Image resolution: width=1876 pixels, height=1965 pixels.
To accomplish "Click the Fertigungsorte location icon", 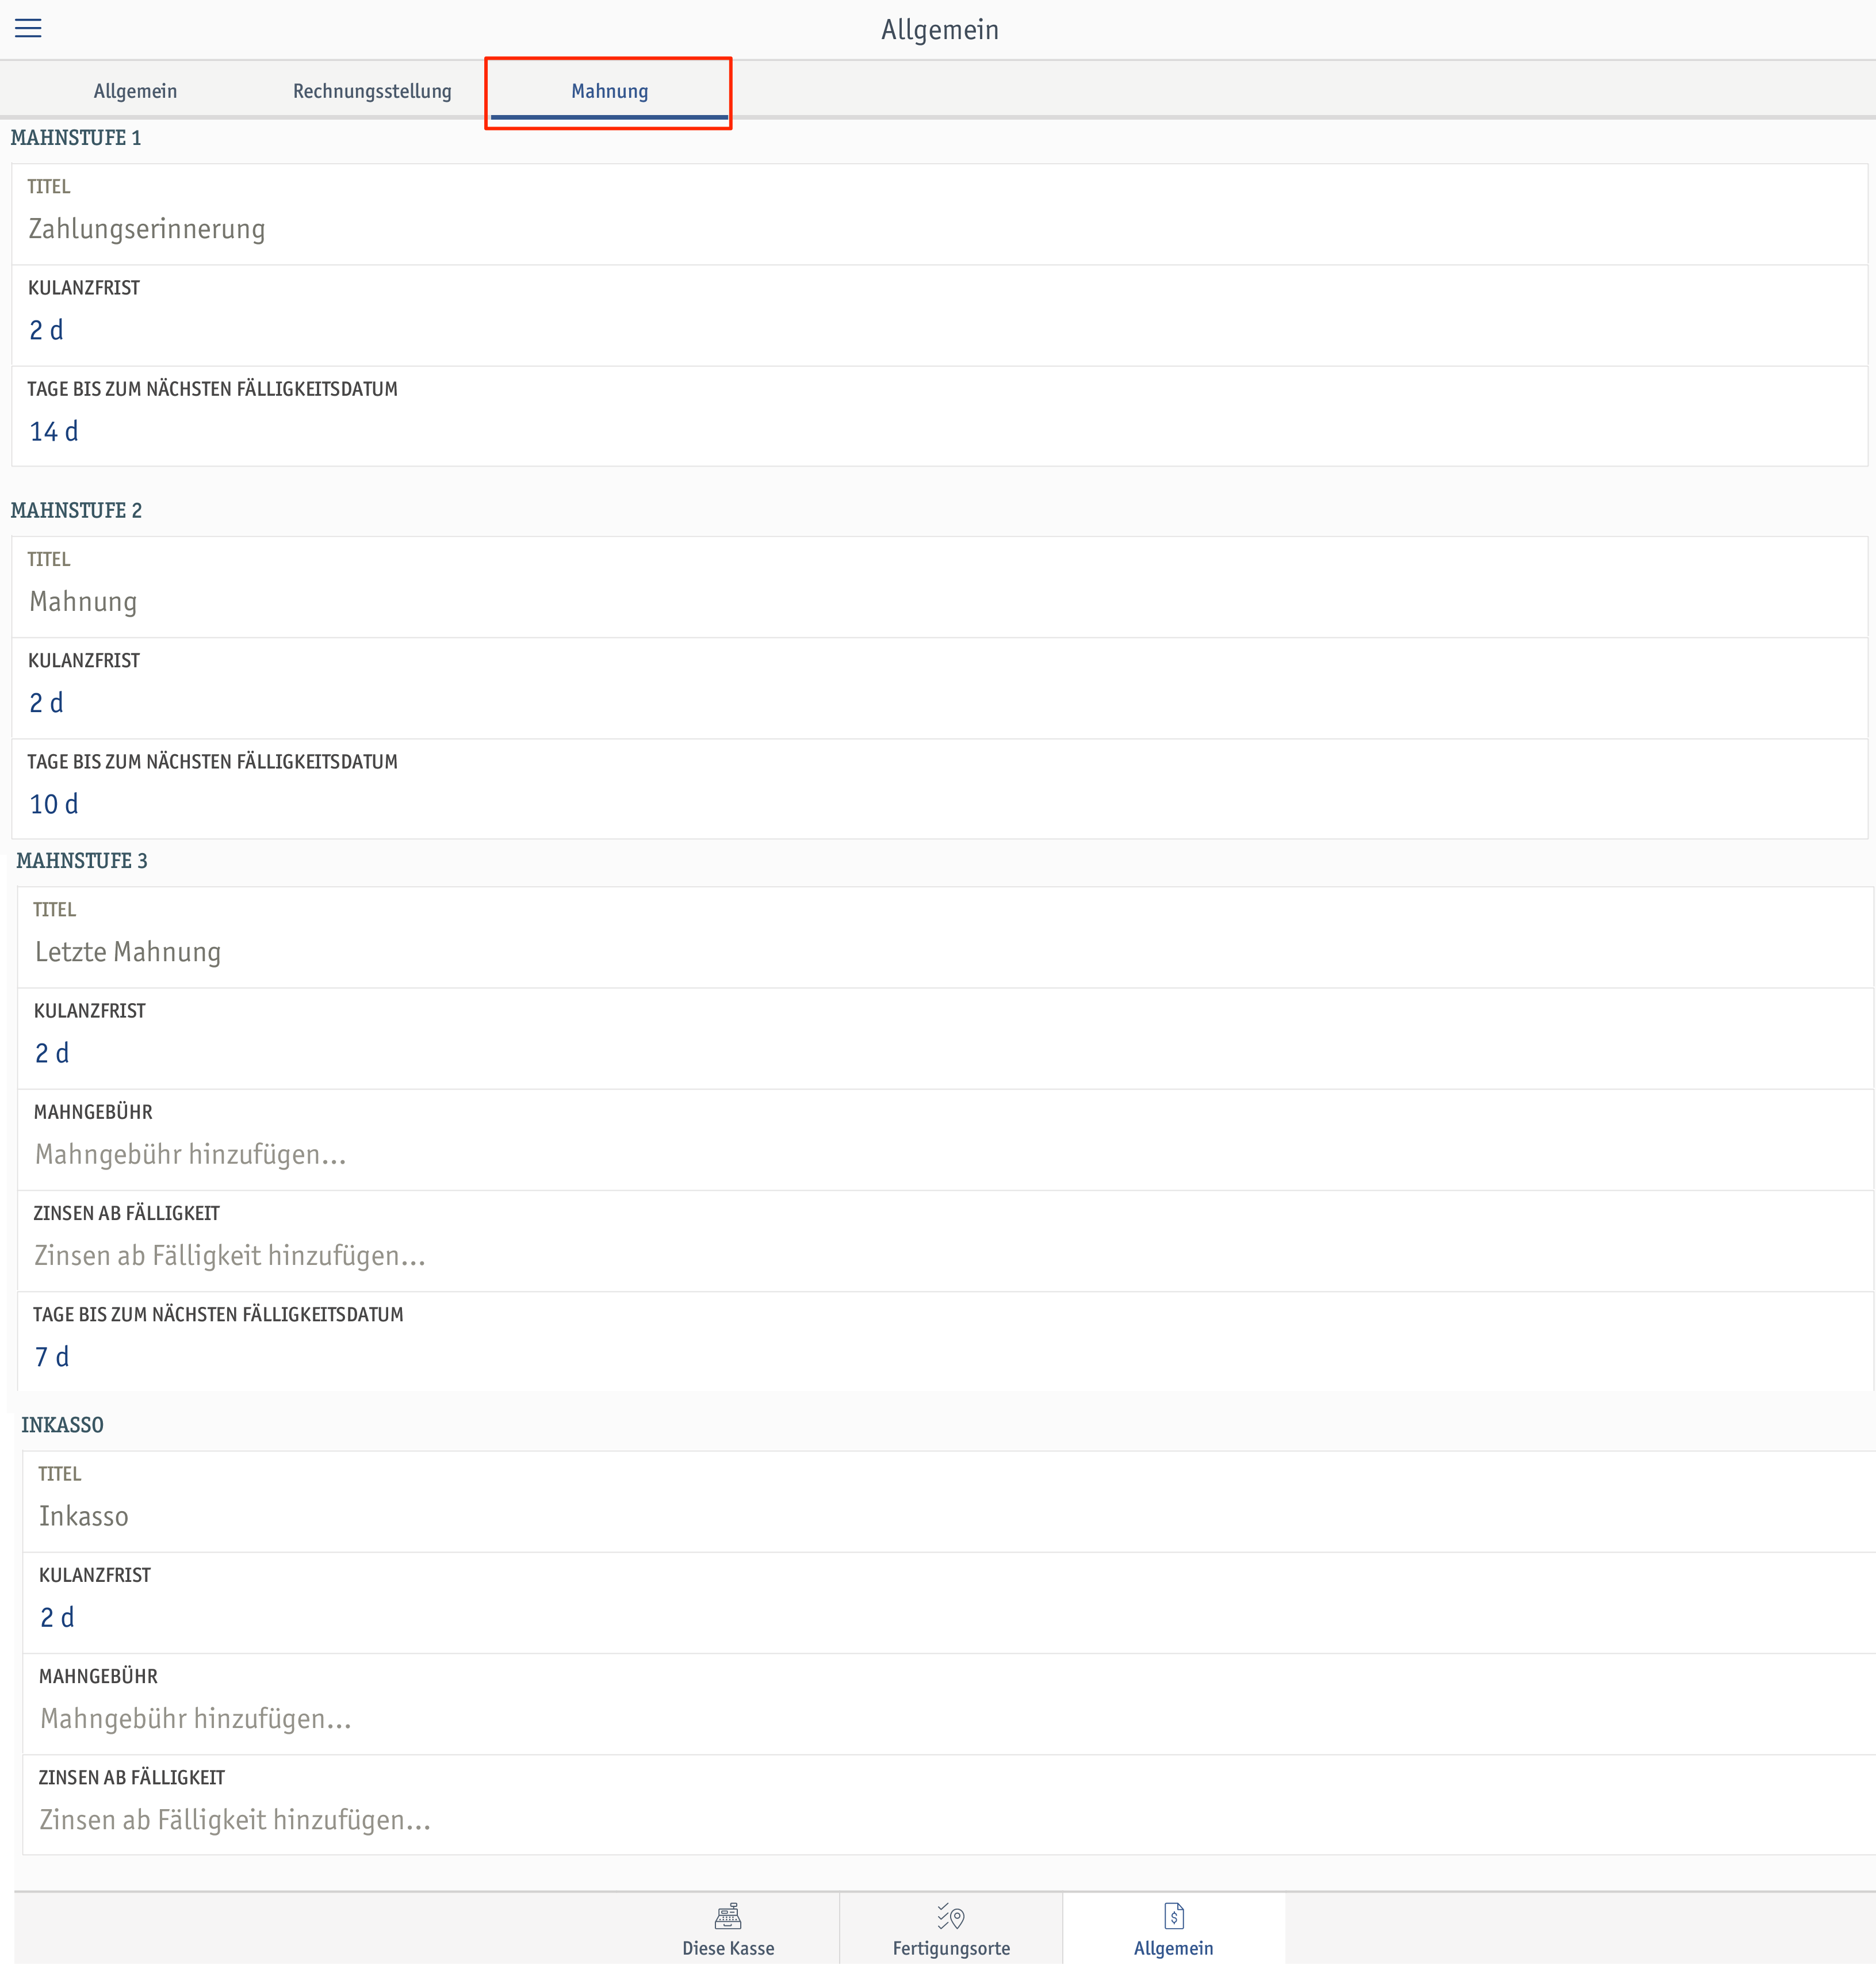I will coord(951,1915).
